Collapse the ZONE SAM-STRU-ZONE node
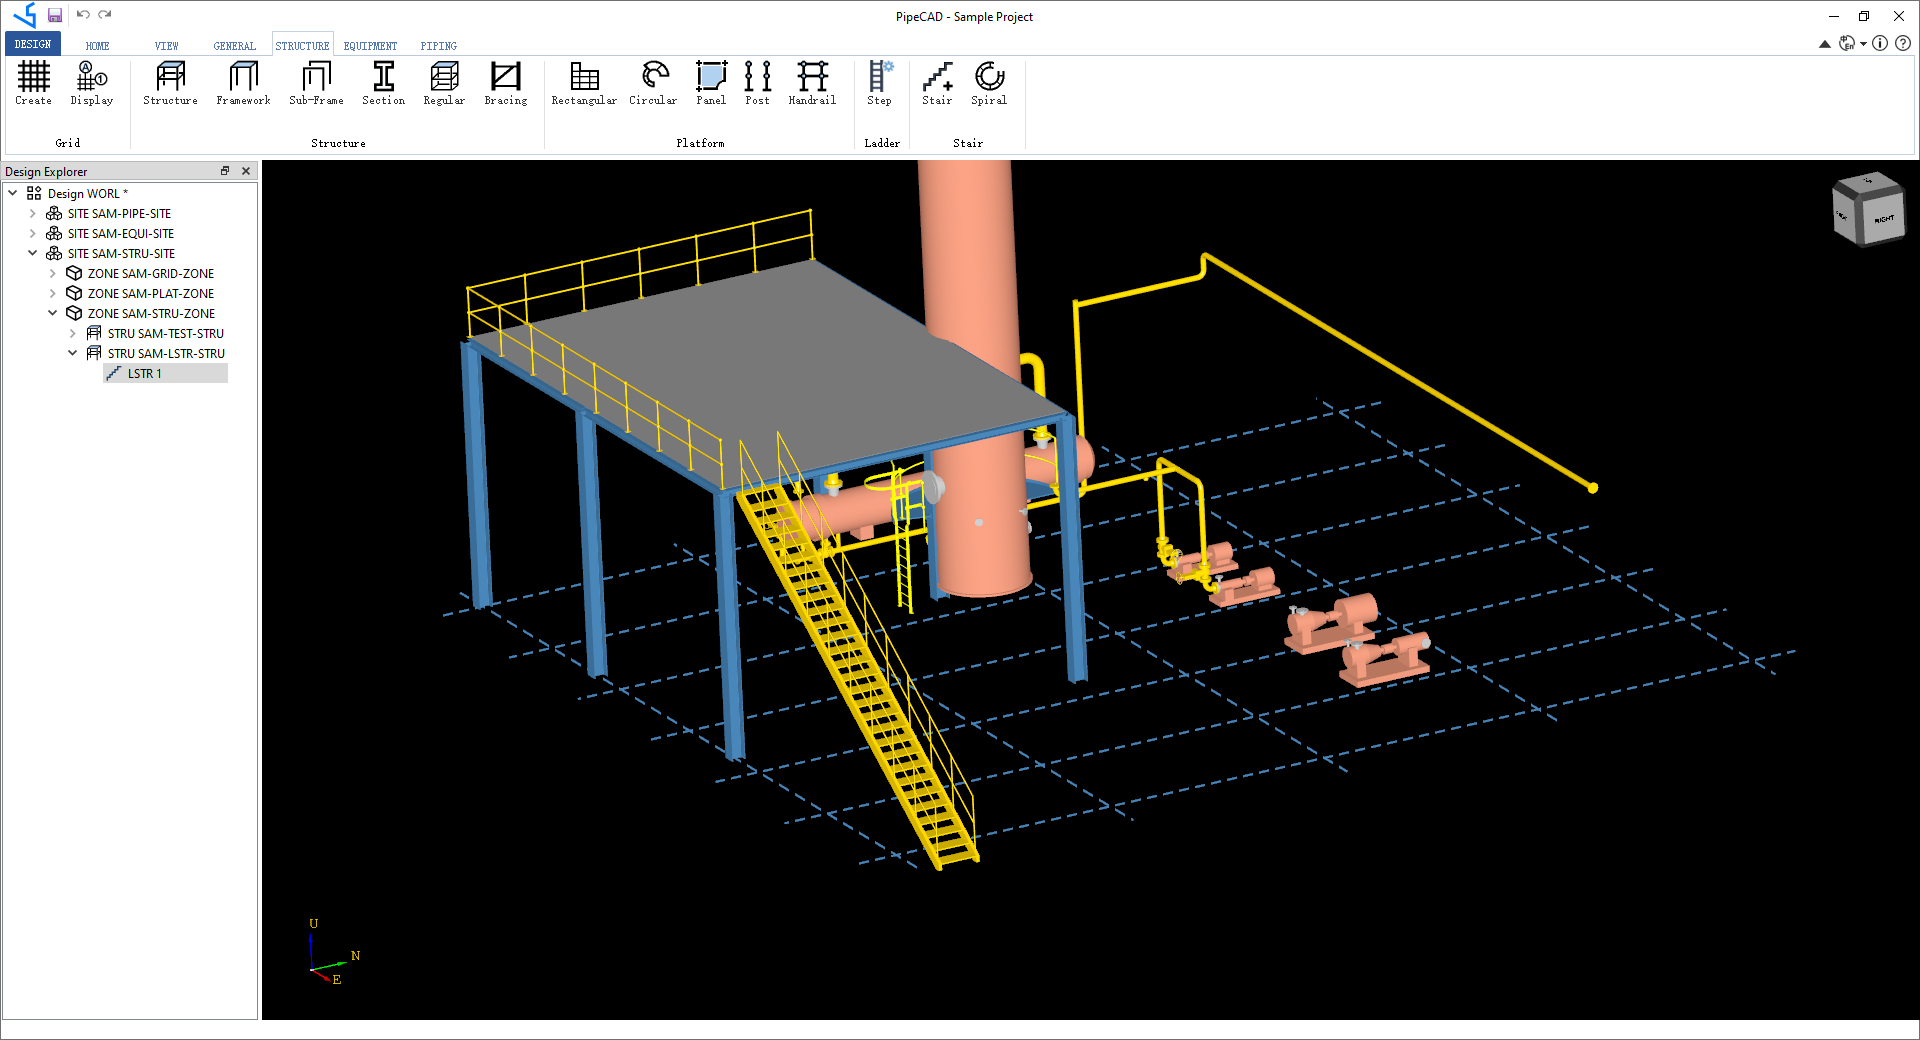Screen dimensions: 1920x1040 pyautogui.click(x=52, y=313)
